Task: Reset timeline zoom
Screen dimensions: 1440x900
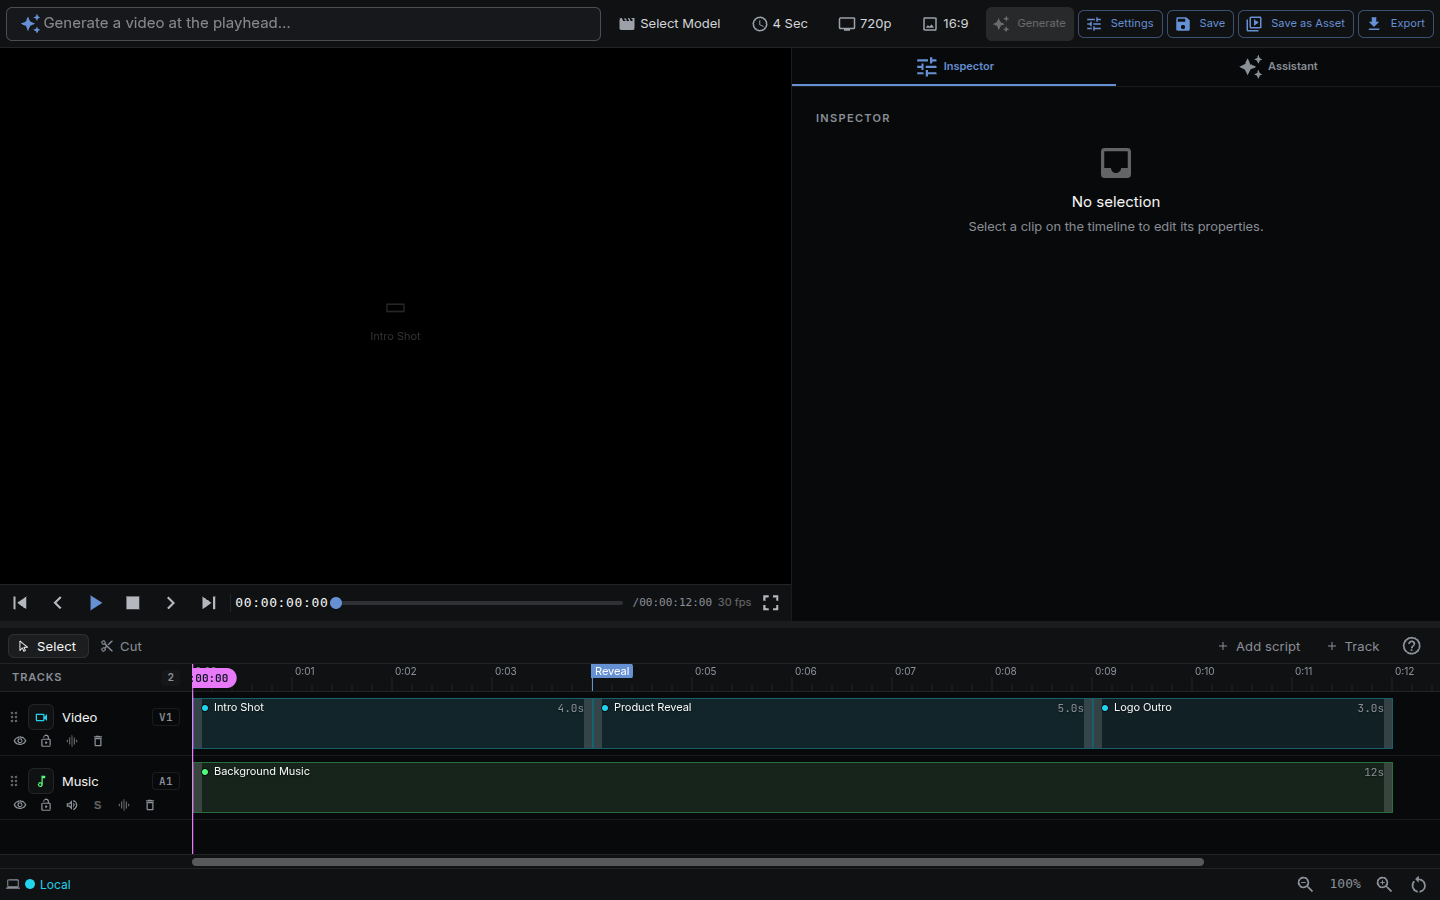Action: [x=1419, y=884]
